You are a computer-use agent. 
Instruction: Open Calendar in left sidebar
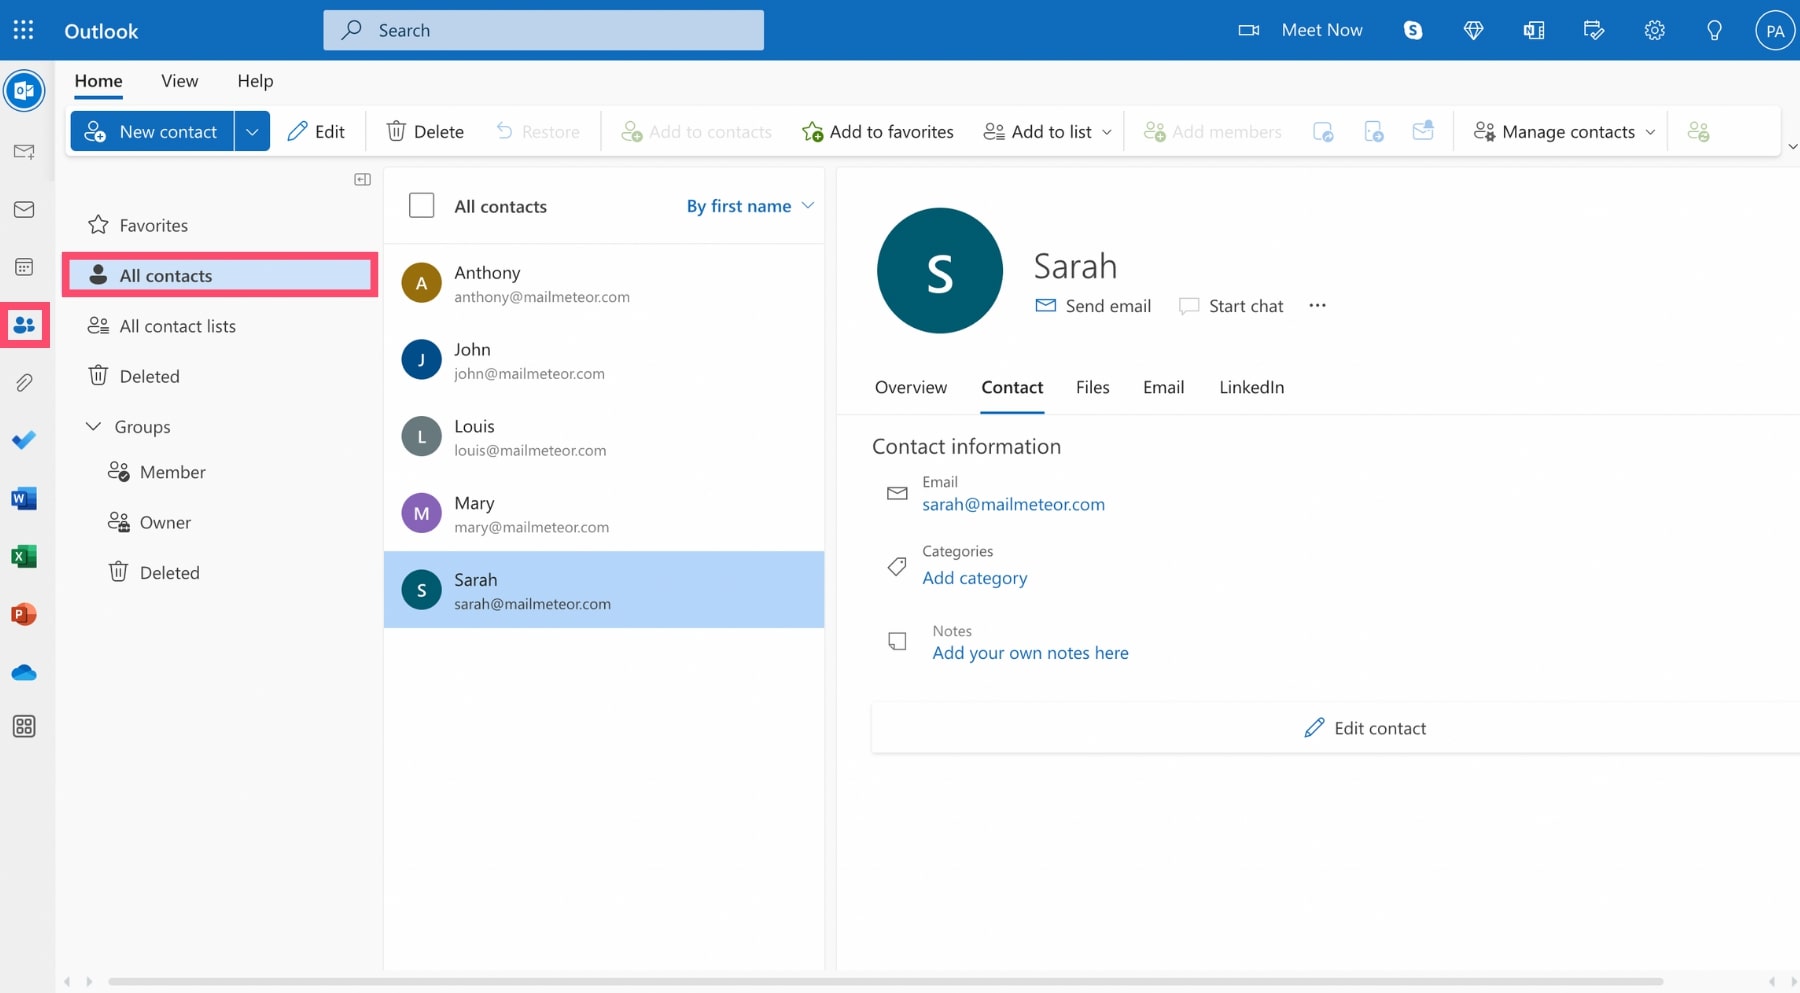tap(24, 267)
